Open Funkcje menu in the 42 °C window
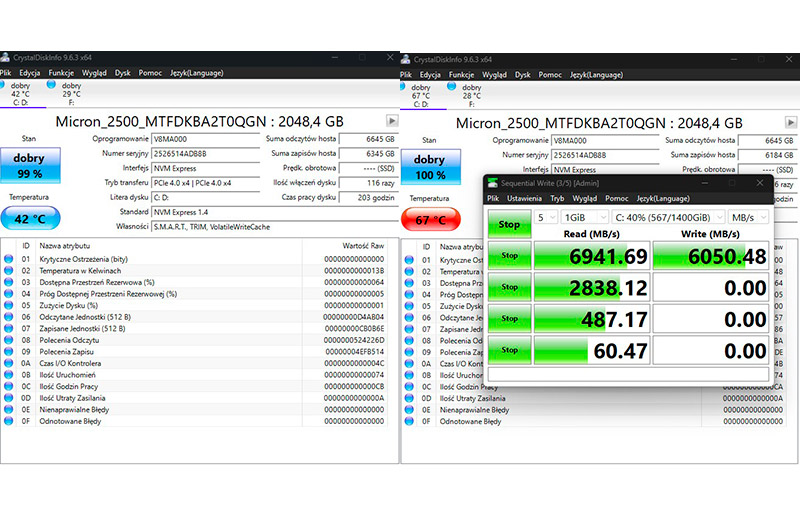Image resolution: width=800 pixels, height=520 pixels. 61,73
